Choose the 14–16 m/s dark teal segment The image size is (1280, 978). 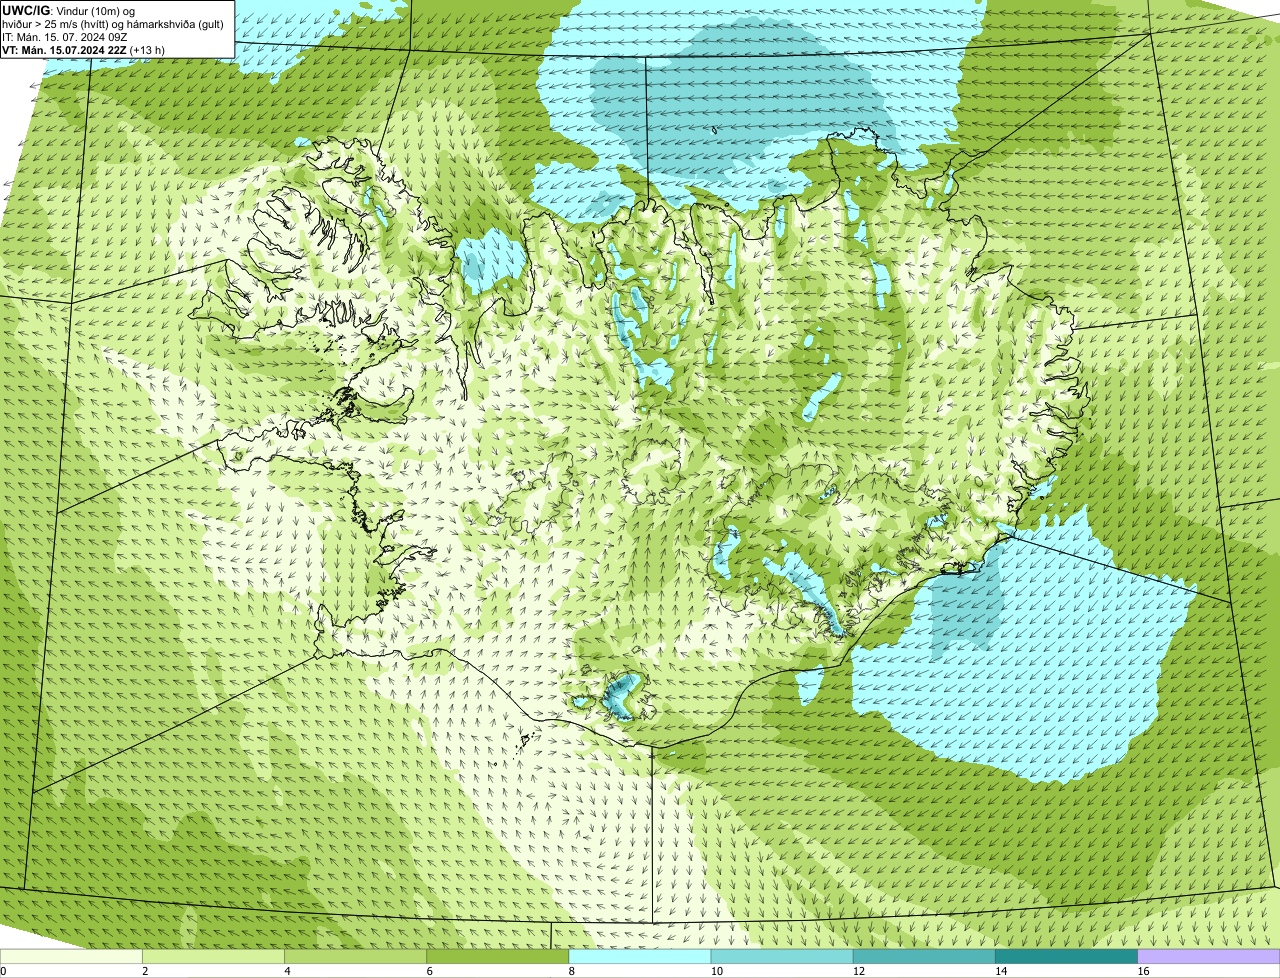tap(1067, 957)
